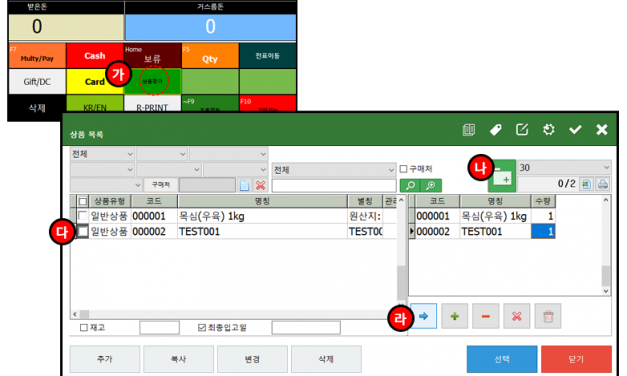Click the blue arrow move-right button
627x376 pixels.
423,316
